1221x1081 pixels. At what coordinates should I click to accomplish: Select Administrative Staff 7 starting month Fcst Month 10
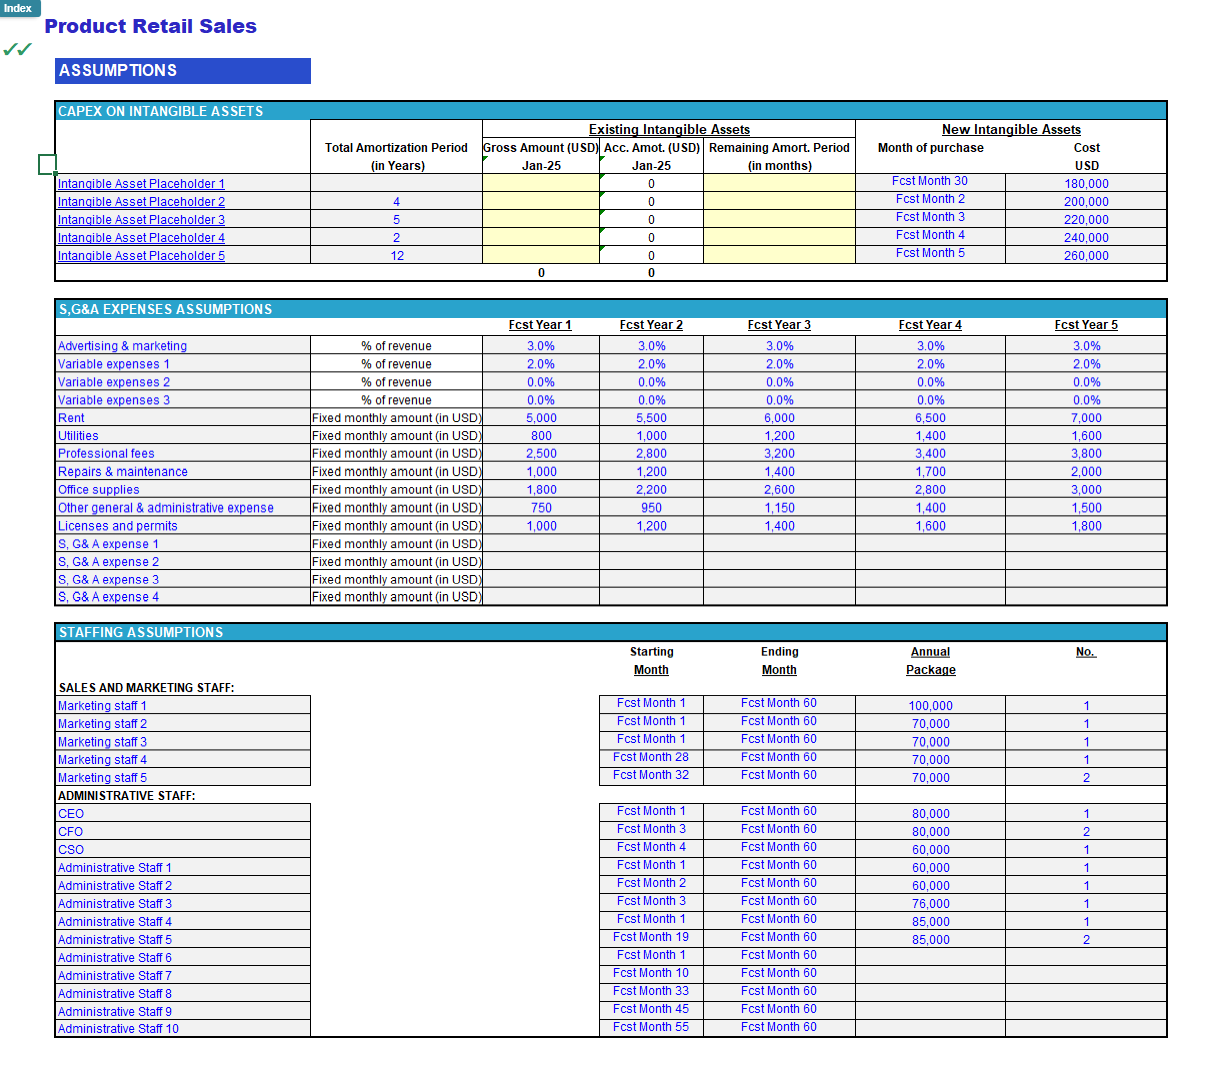(x=651, y=973)
